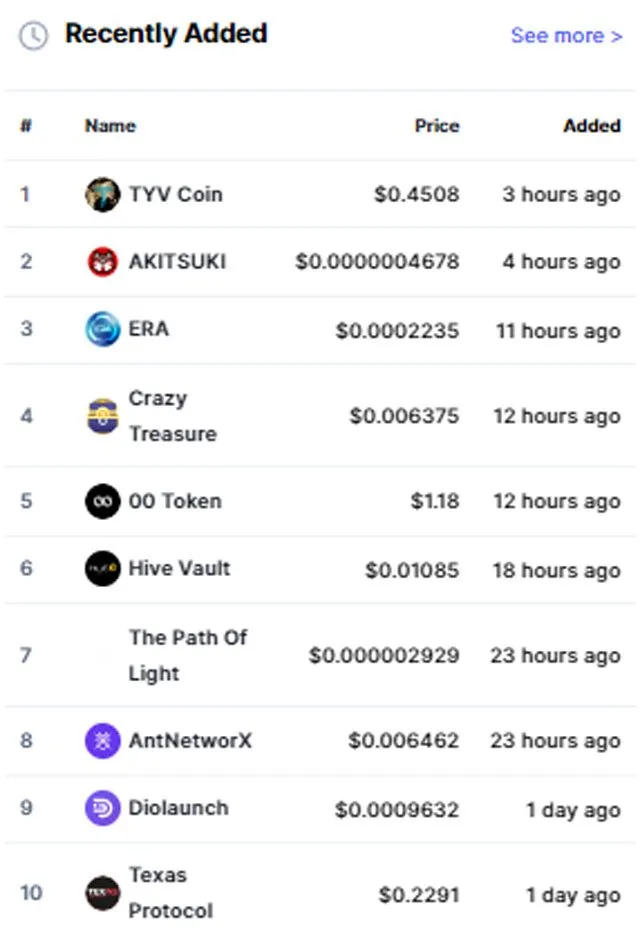Sort by the Name column header
This screenshot has height=938, width=640.
pyautogui.click(x=110, y=126)
